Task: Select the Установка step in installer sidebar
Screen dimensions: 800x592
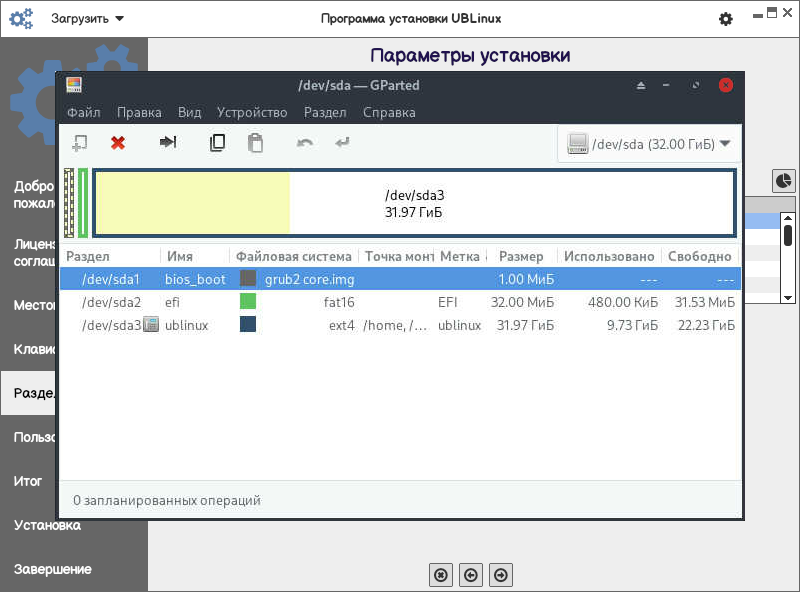Action: click(47, 525)
